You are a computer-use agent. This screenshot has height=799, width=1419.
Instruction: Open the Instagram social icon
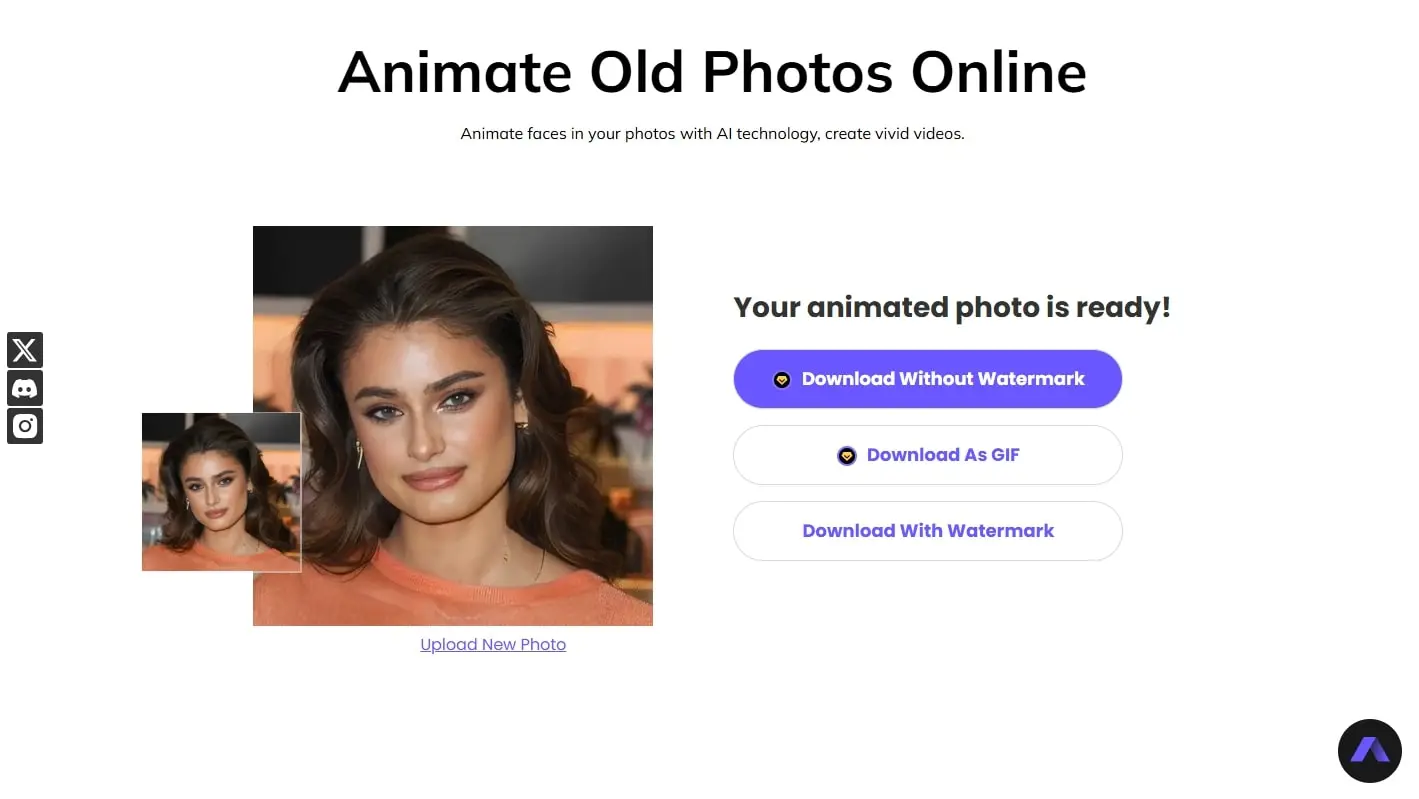[25, 426]
